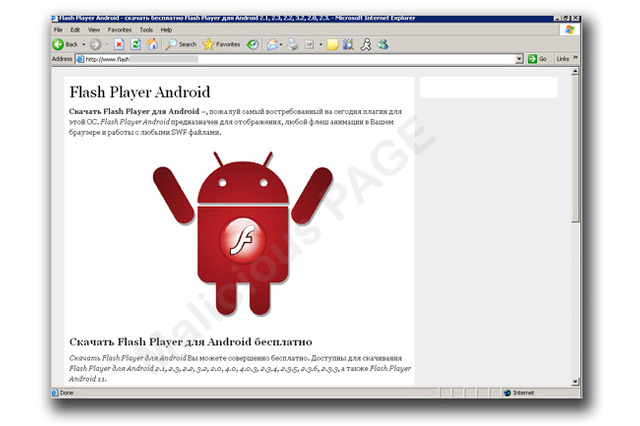Screen dimensions: 640x426
Task: Click the "Address" label beside URL field
Action: [x=62, y=59]
